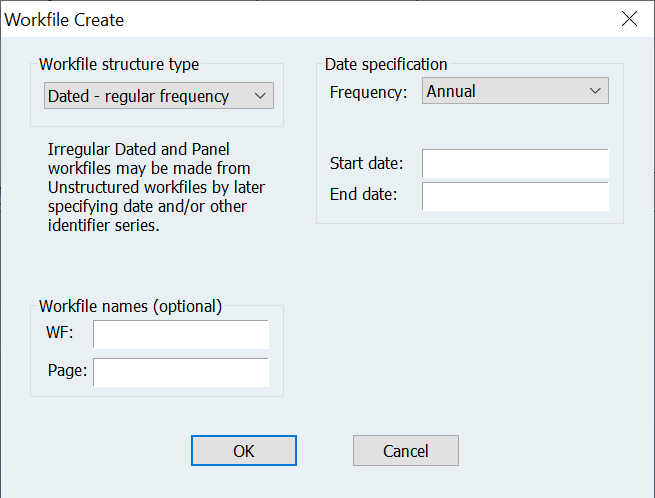The image size is (655, 498).
Task: Click the arrow beside 'Dated - regular frequency'
Action: (x=260, y=96)
